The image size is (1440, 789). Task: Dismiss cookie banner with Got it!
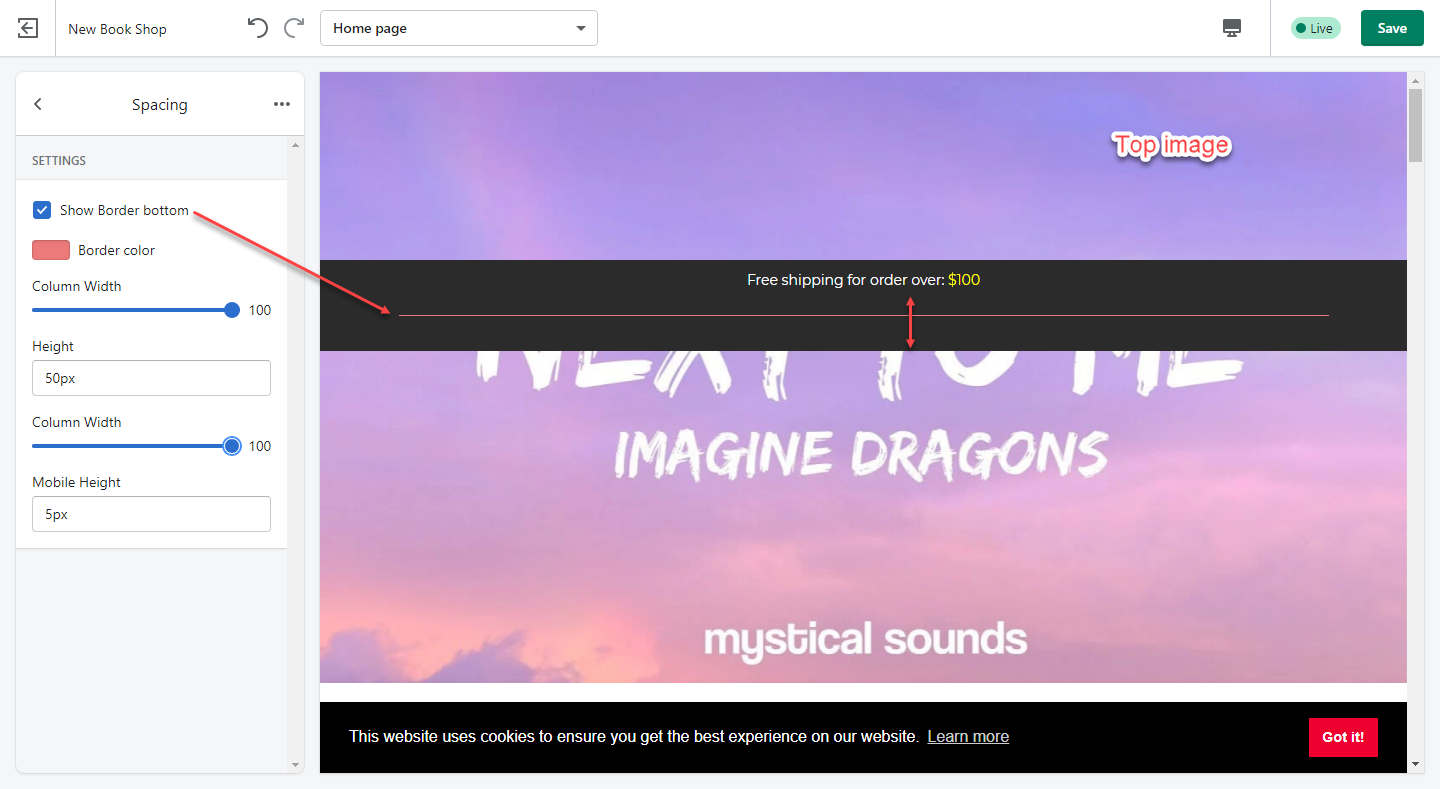click(1343, 737)
